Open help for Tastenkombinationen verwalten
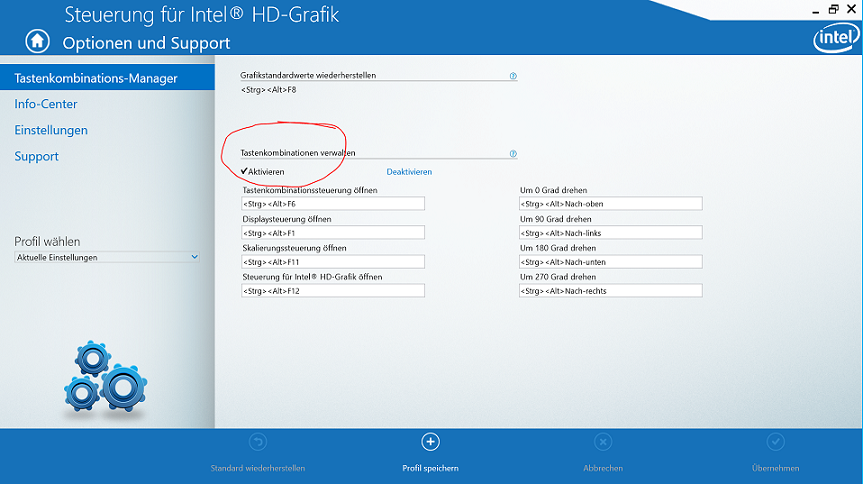Image resolution: width=863 pixels, height=484 pixels. tap(513, 154)
